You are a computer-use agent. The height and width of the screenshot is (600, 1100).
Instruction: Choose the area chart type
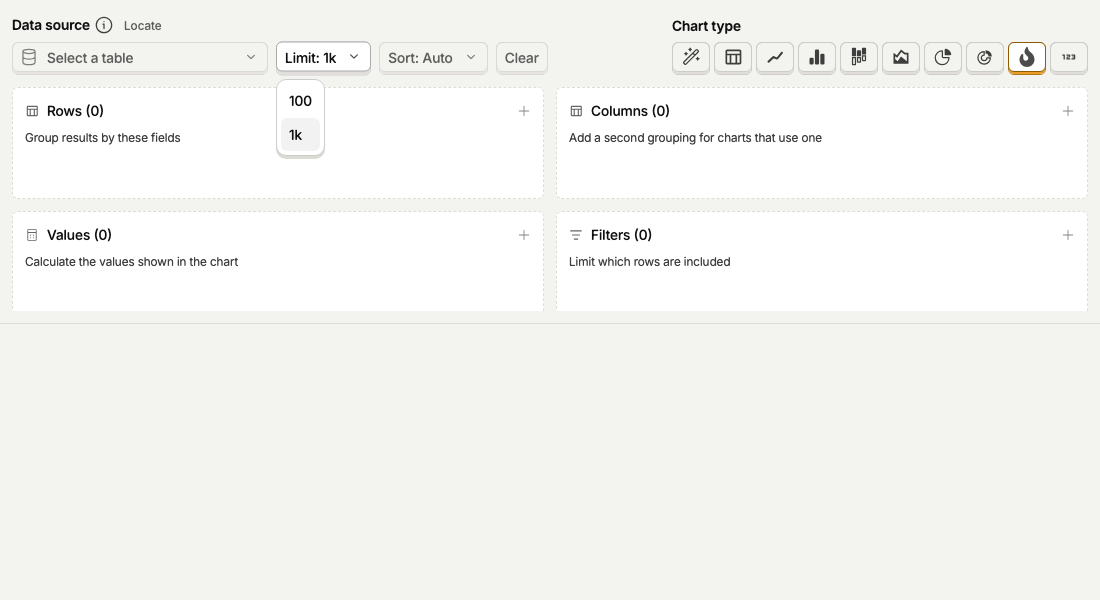click(901, 58)
